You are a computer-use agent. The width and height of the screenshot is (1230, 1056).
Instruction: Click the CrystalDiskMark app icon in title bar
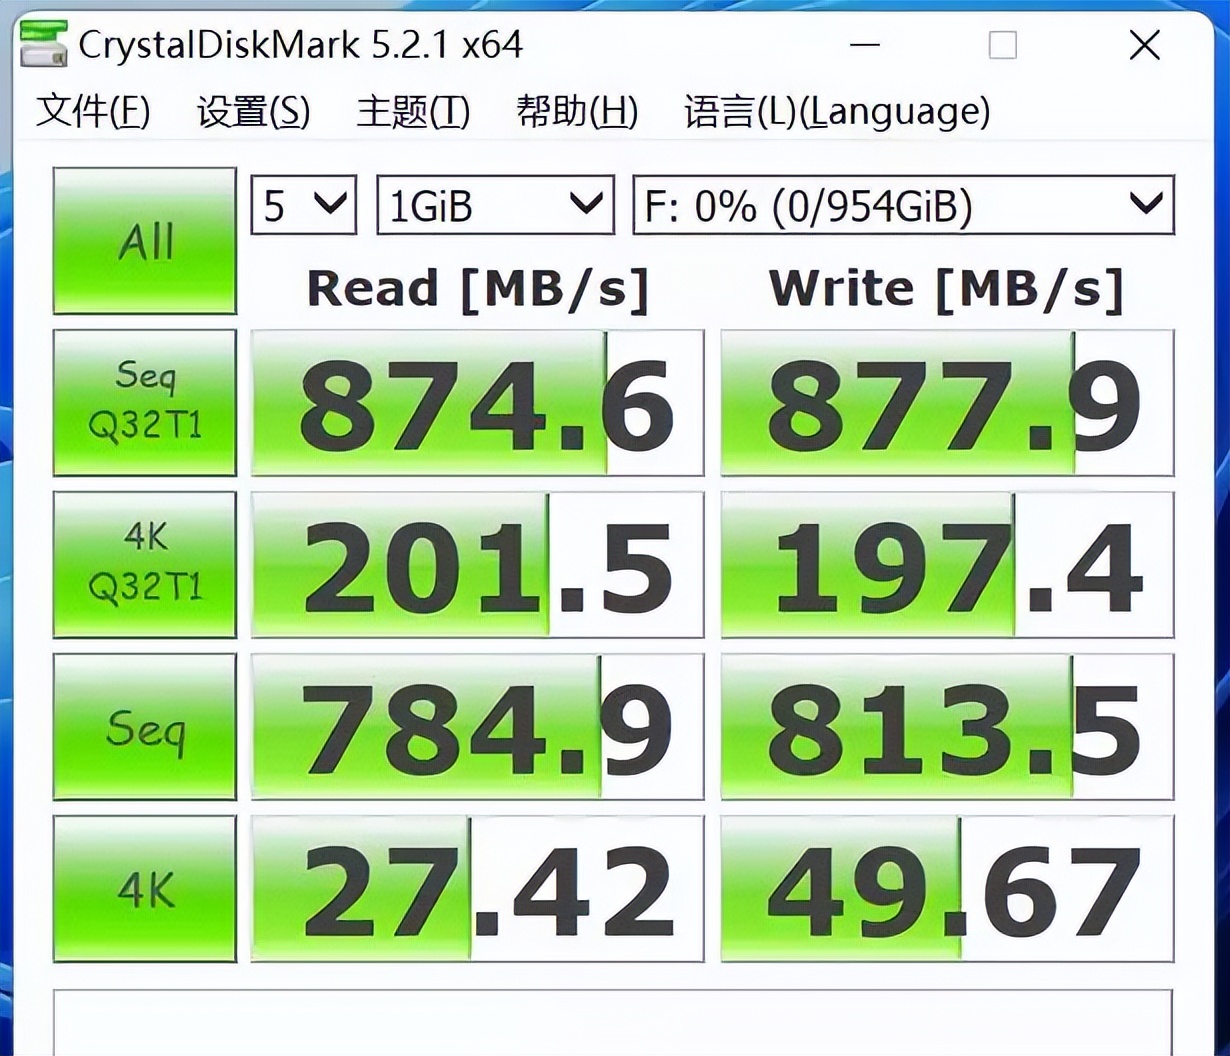tap(43, 44)
